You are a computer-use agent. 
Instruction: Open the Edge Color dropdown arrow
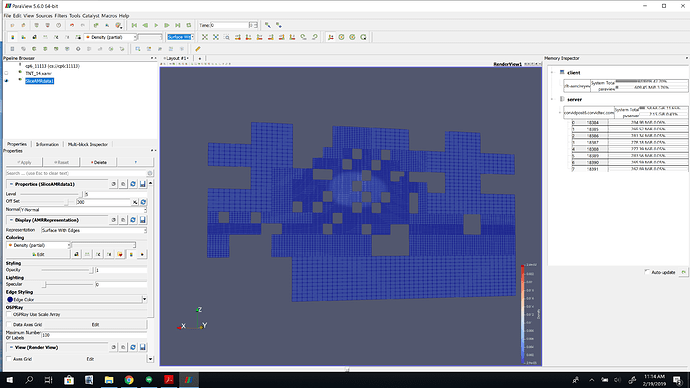pos(144,300)
